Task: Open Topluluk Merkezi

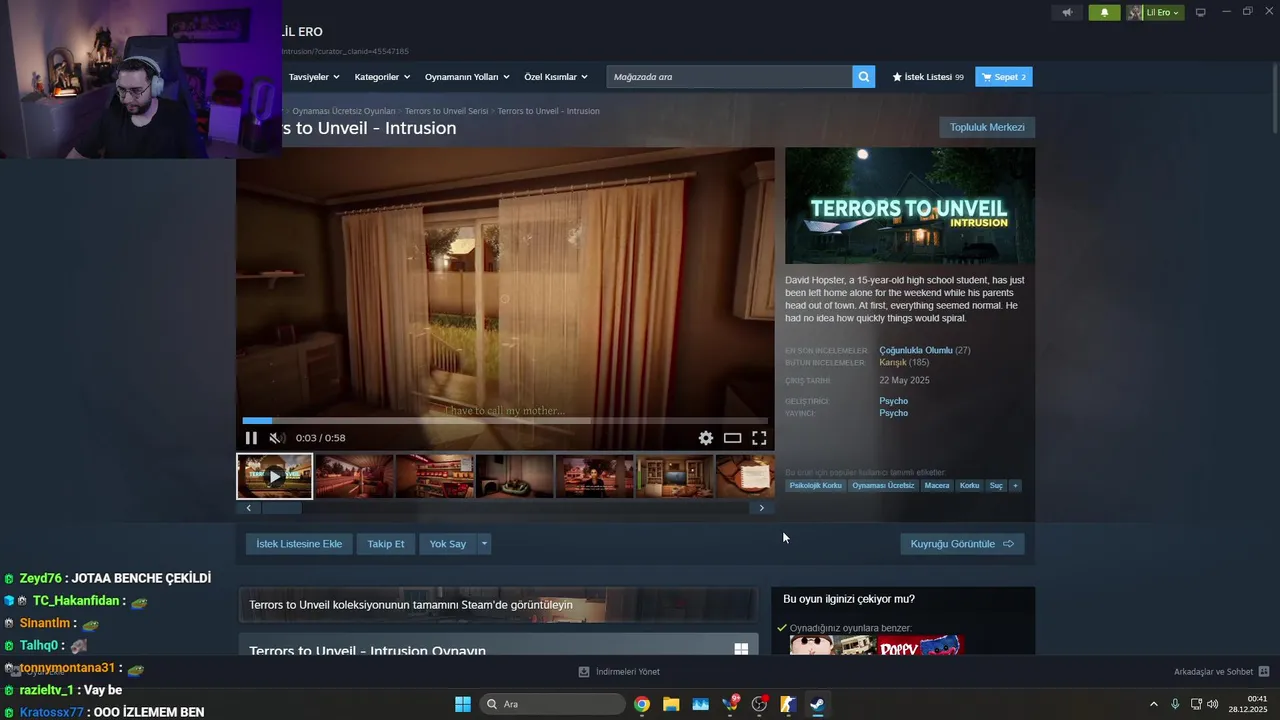Action: (987, 127)
